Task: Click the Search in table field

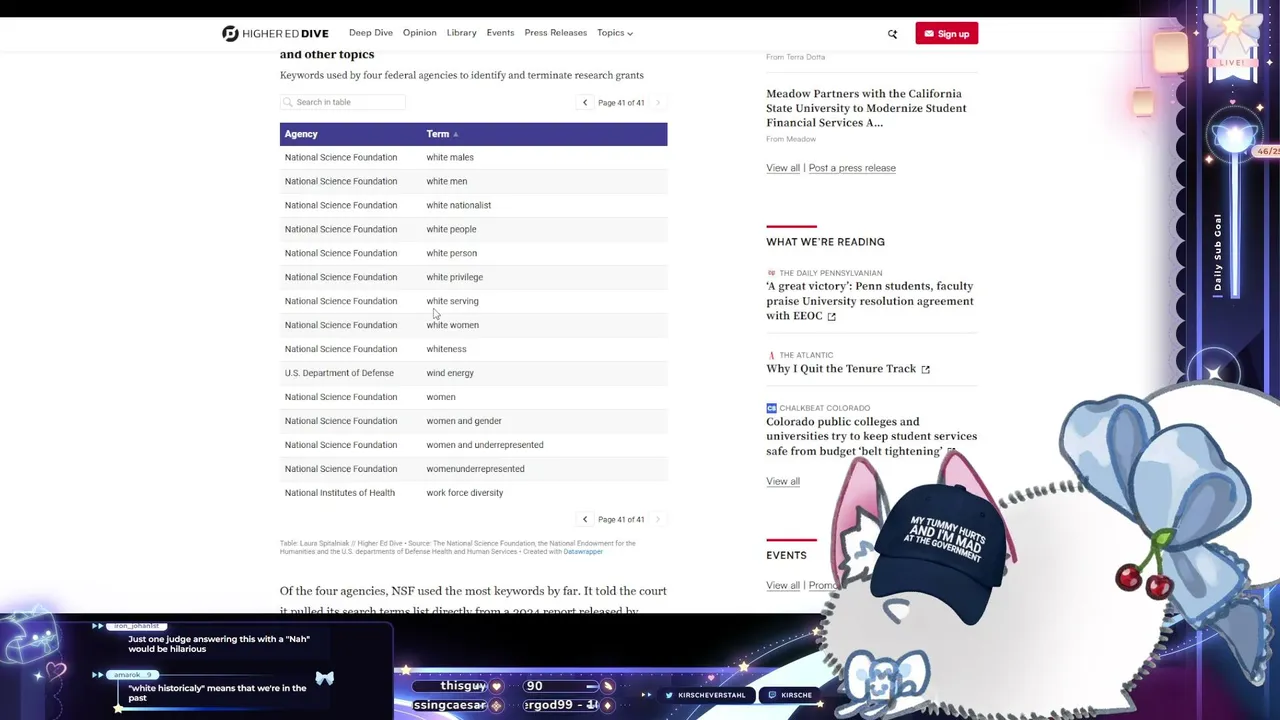Action: pyautogui.click(x=343, y=102)
